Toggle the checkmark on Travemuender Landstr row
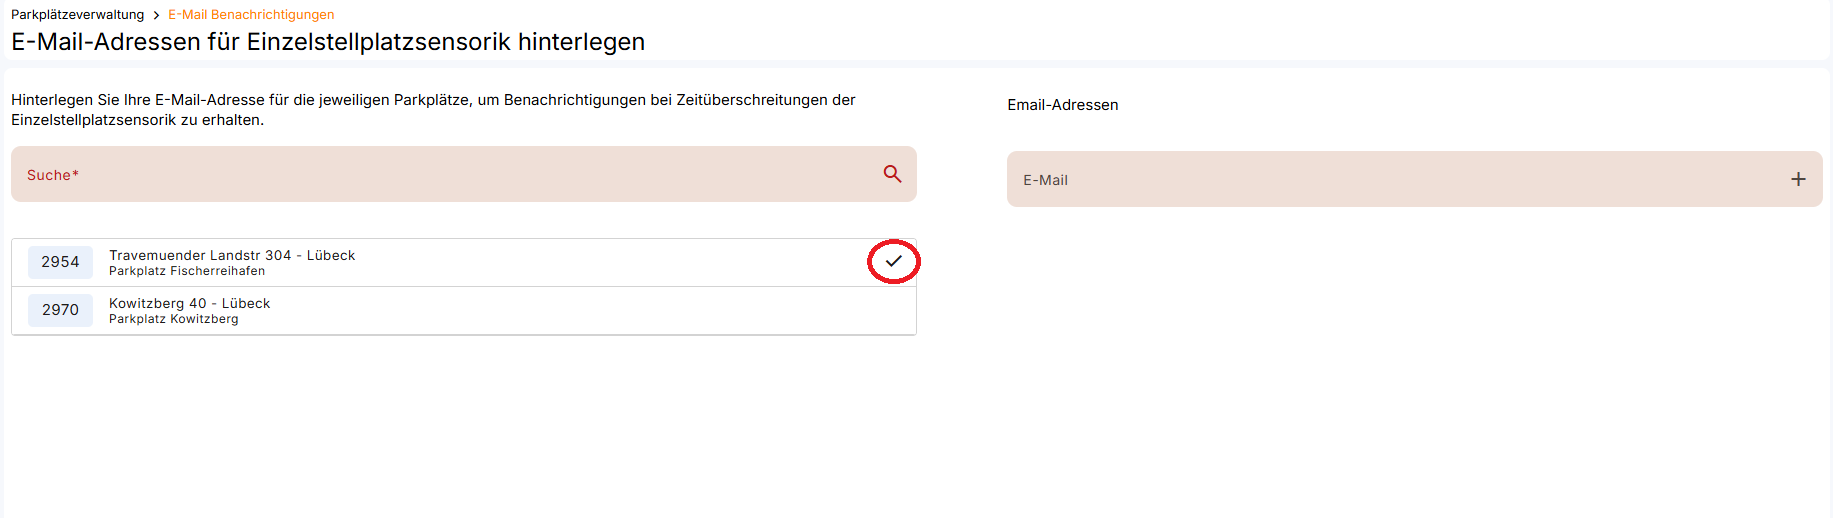 coord(893,261)
